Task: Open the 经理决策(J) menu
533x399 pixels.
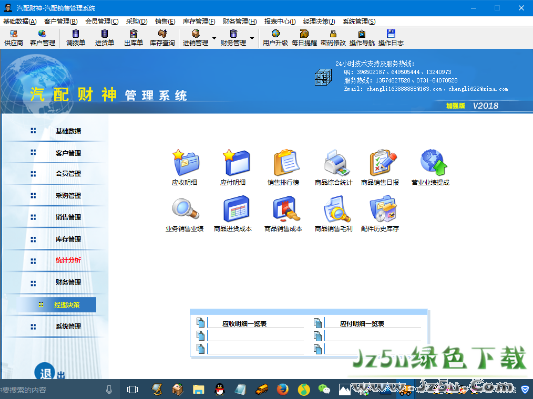Action: (x=319, y=21)
